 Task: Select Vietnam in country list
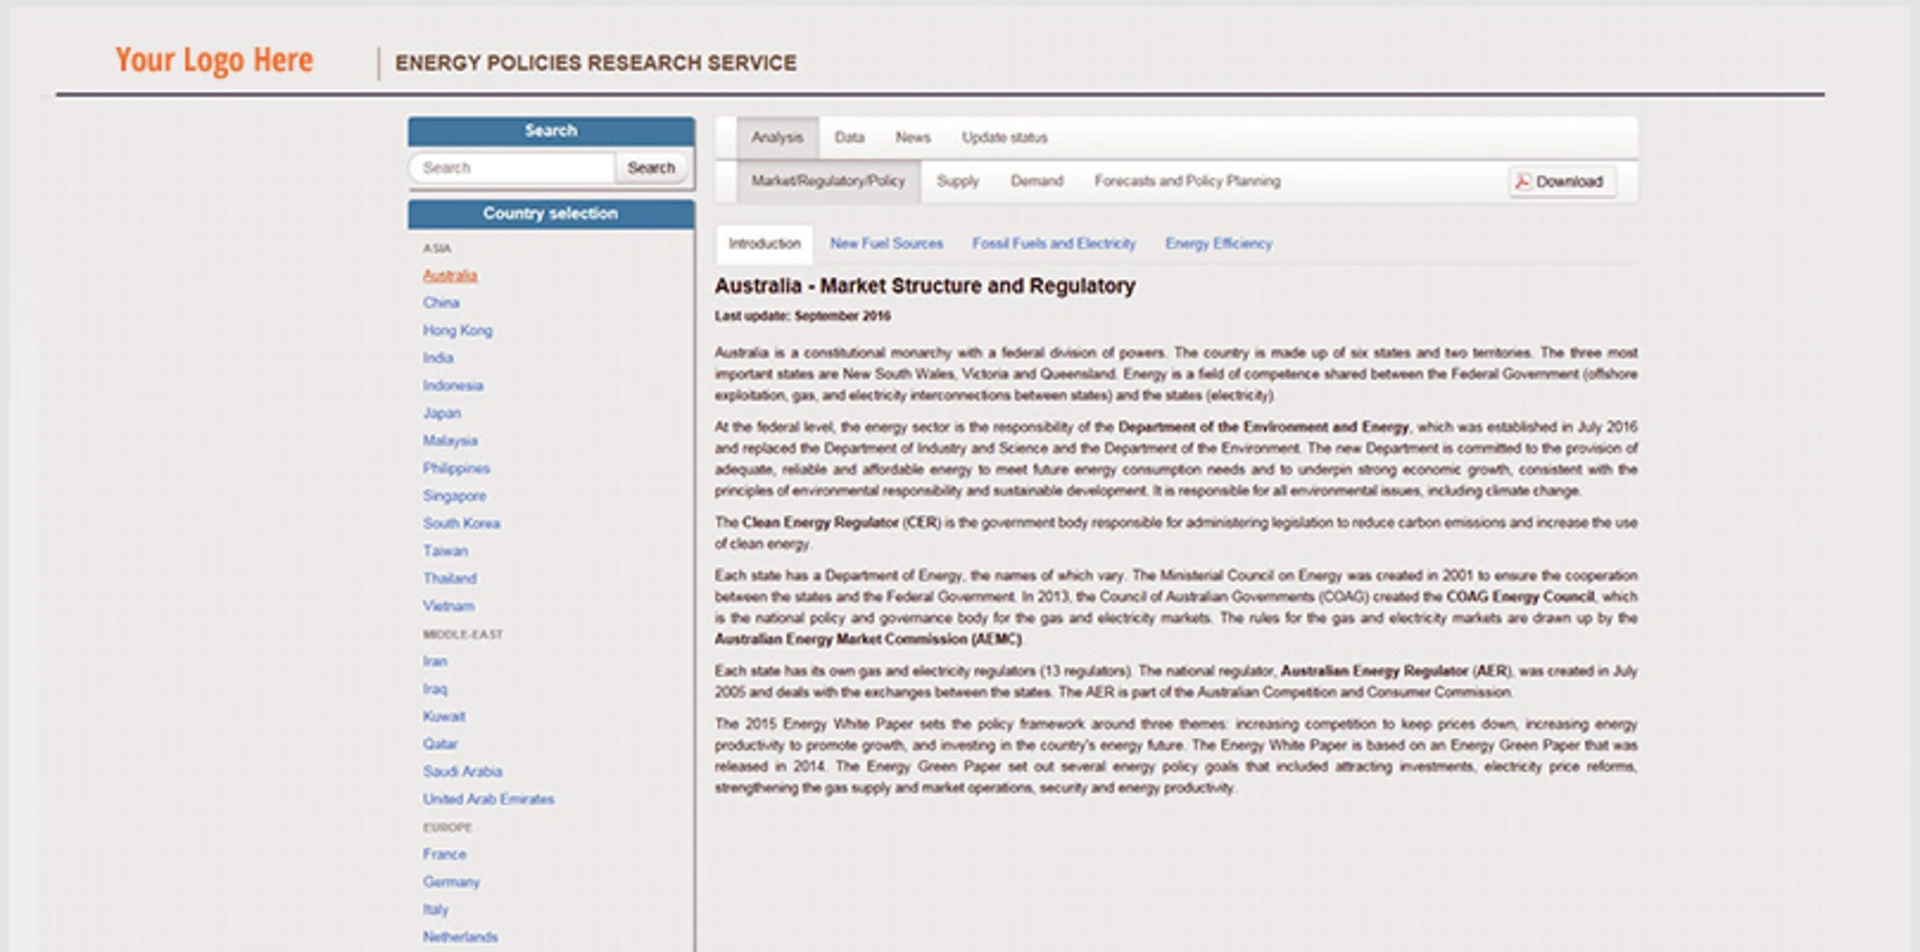(448, 605)
